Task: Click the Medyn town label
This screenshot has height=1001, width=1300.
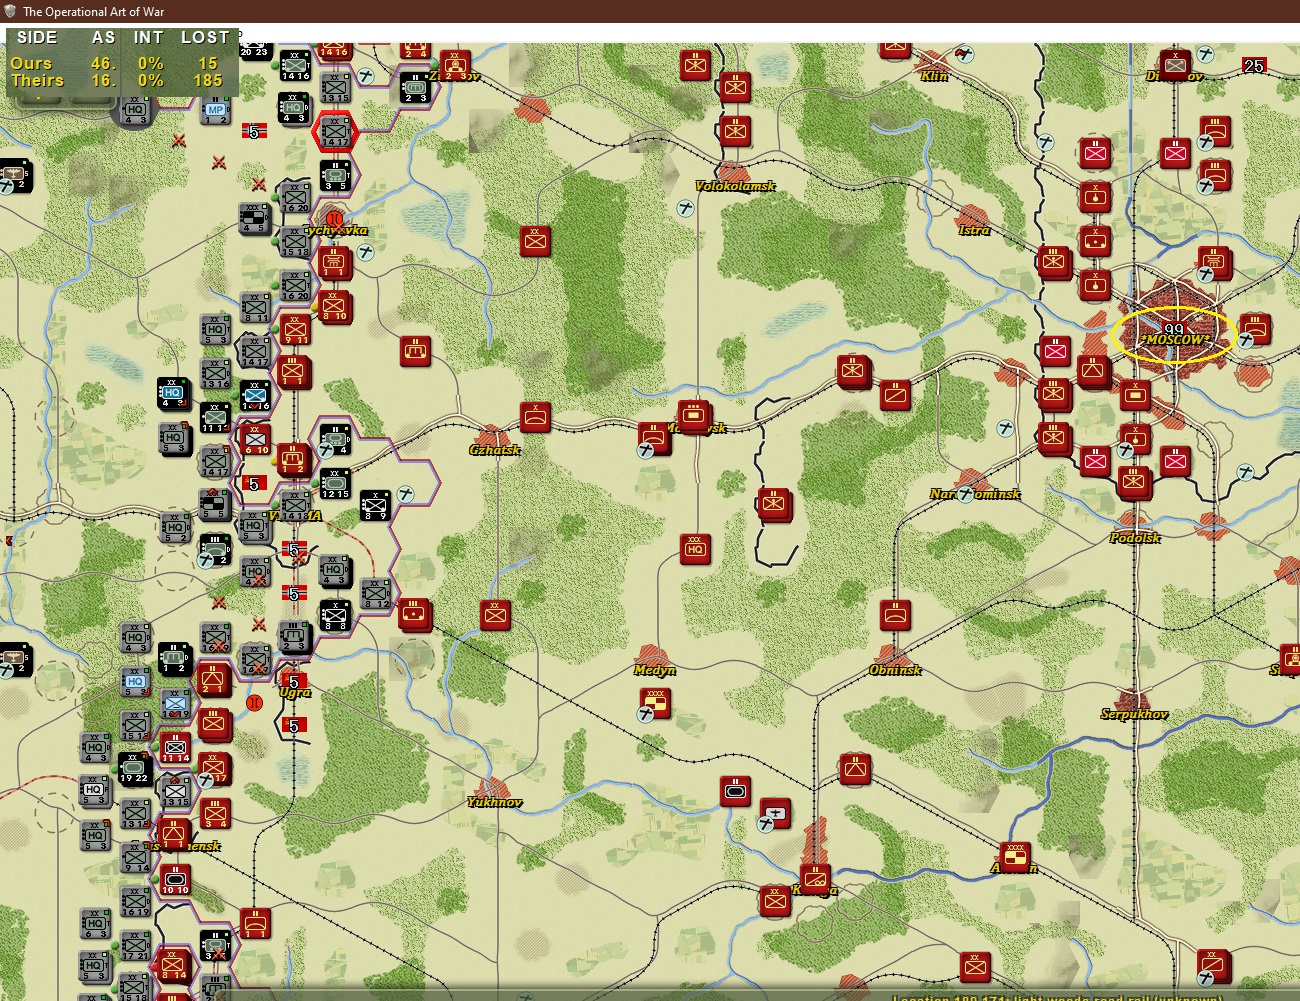Action: tap(655, 670)
